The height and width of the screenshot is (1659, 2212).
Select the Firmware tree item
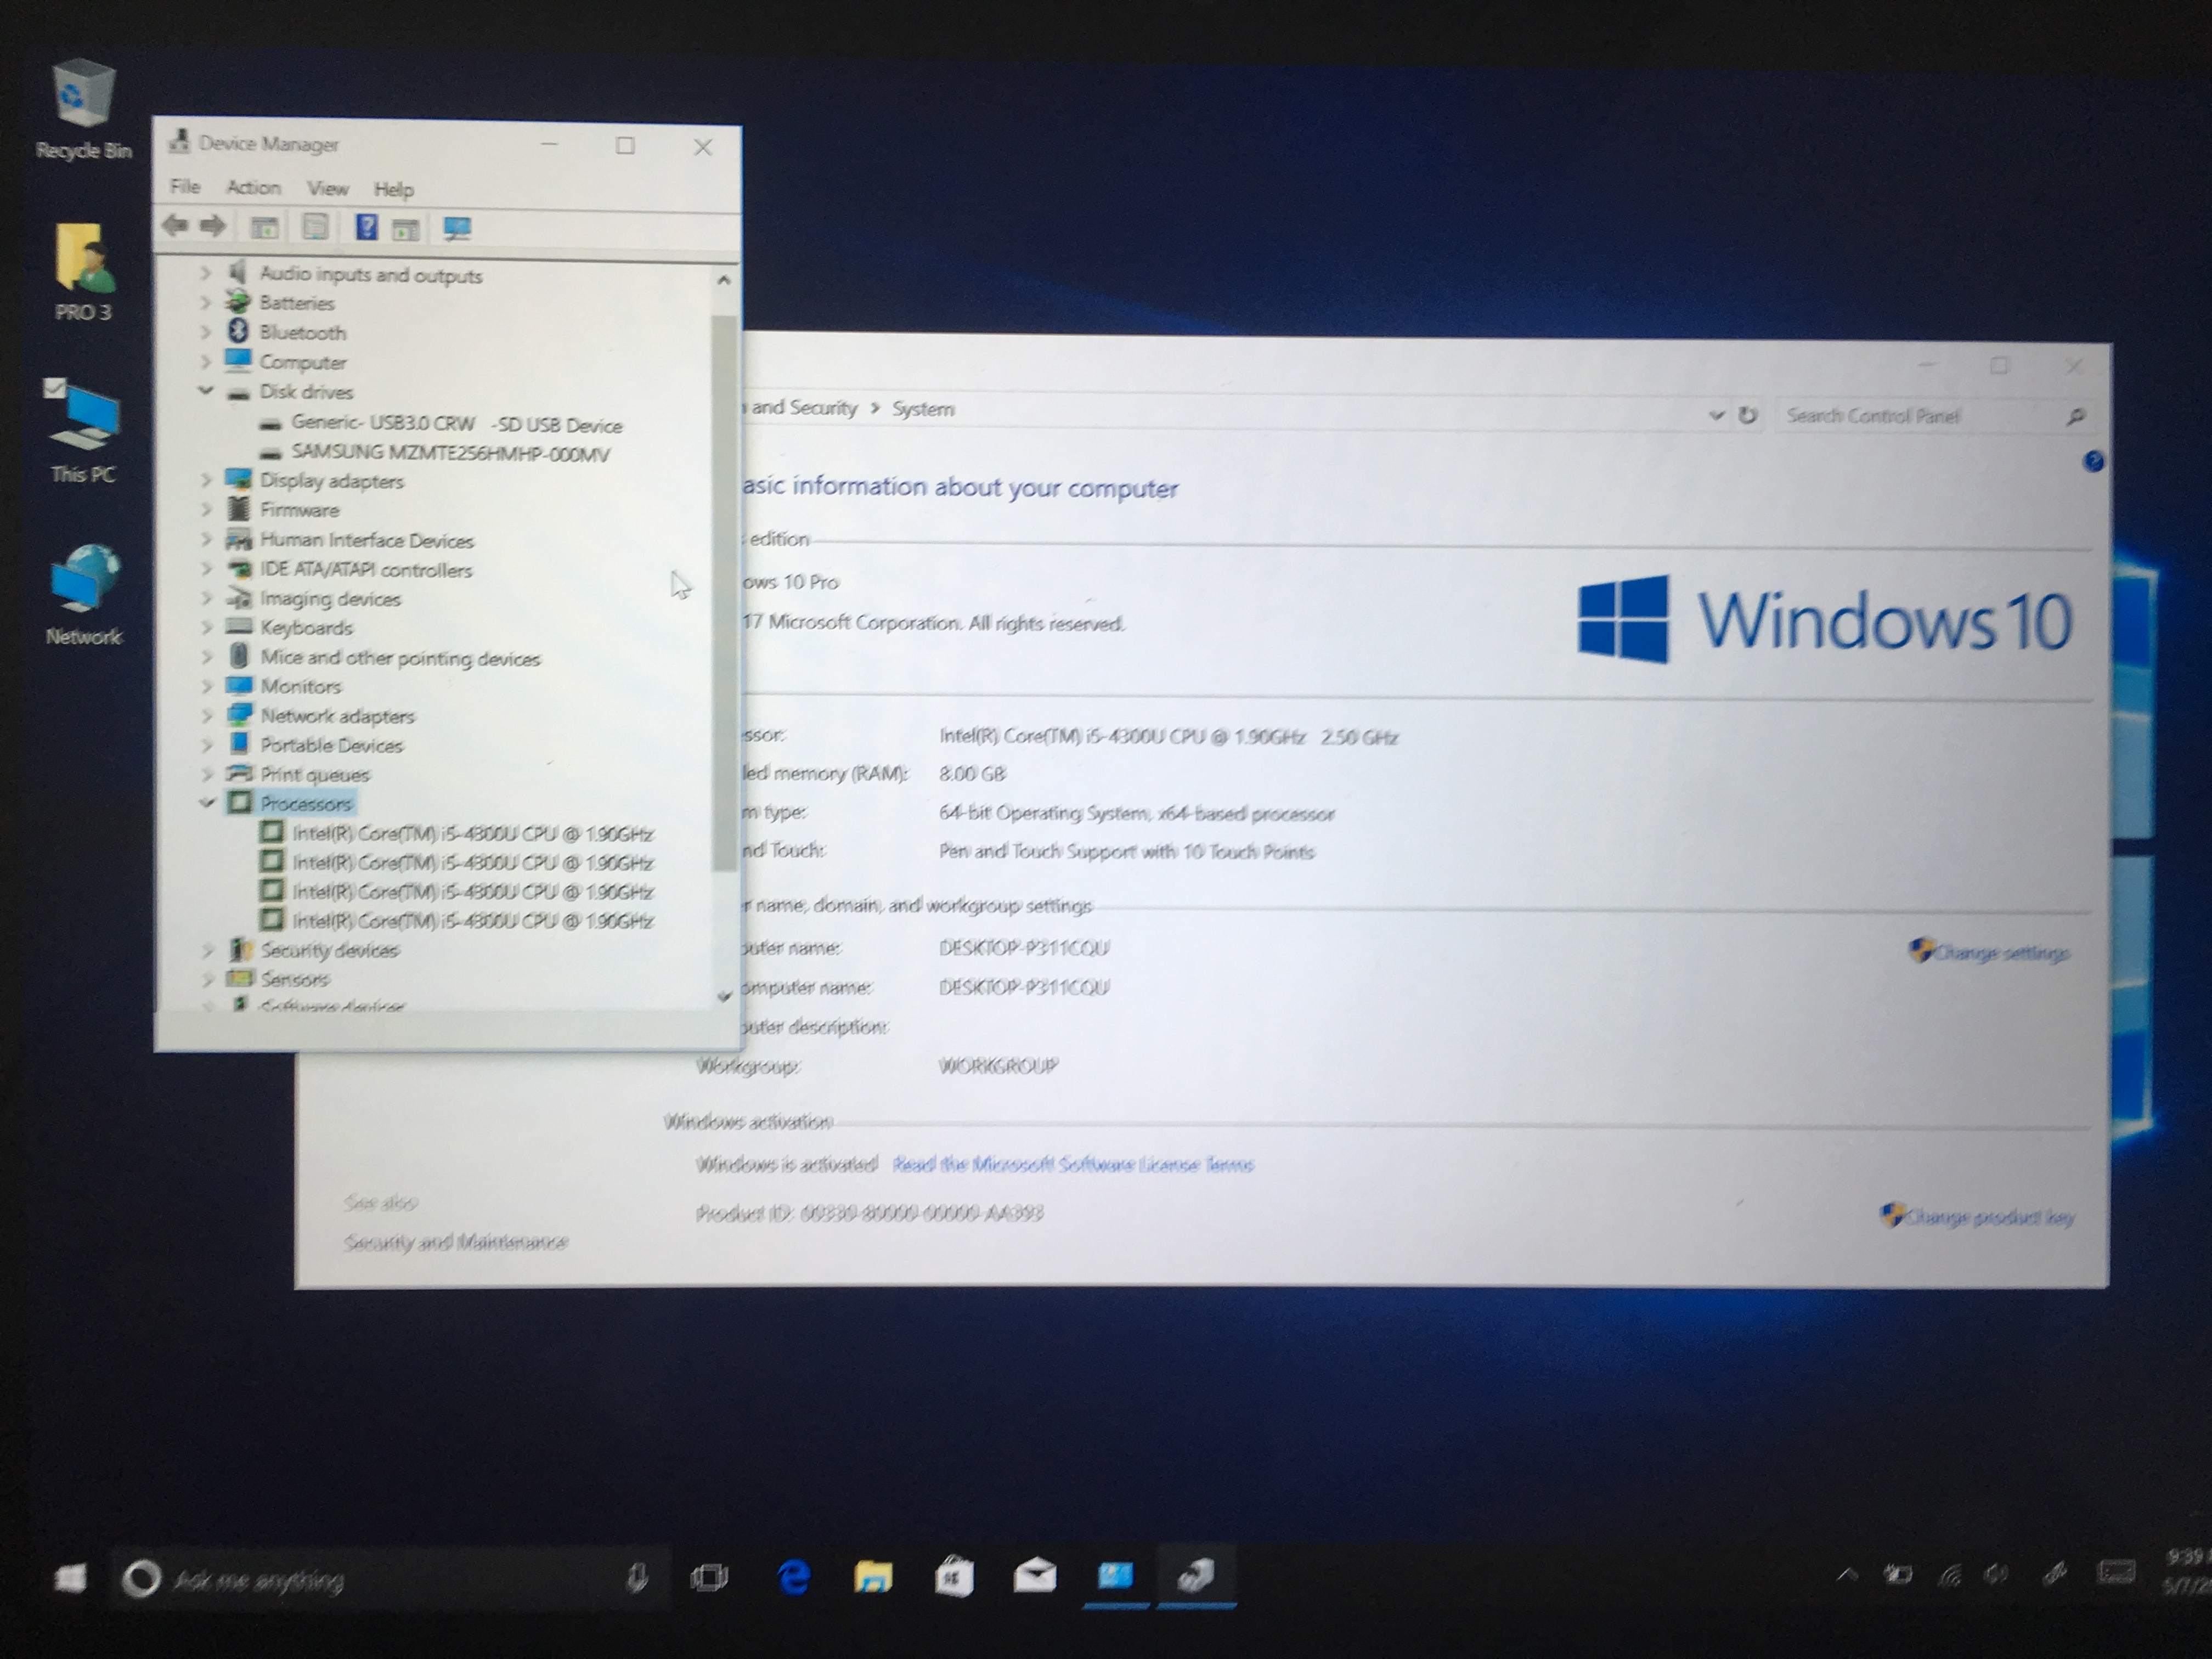pyautogui.click(x=300, y=510)
